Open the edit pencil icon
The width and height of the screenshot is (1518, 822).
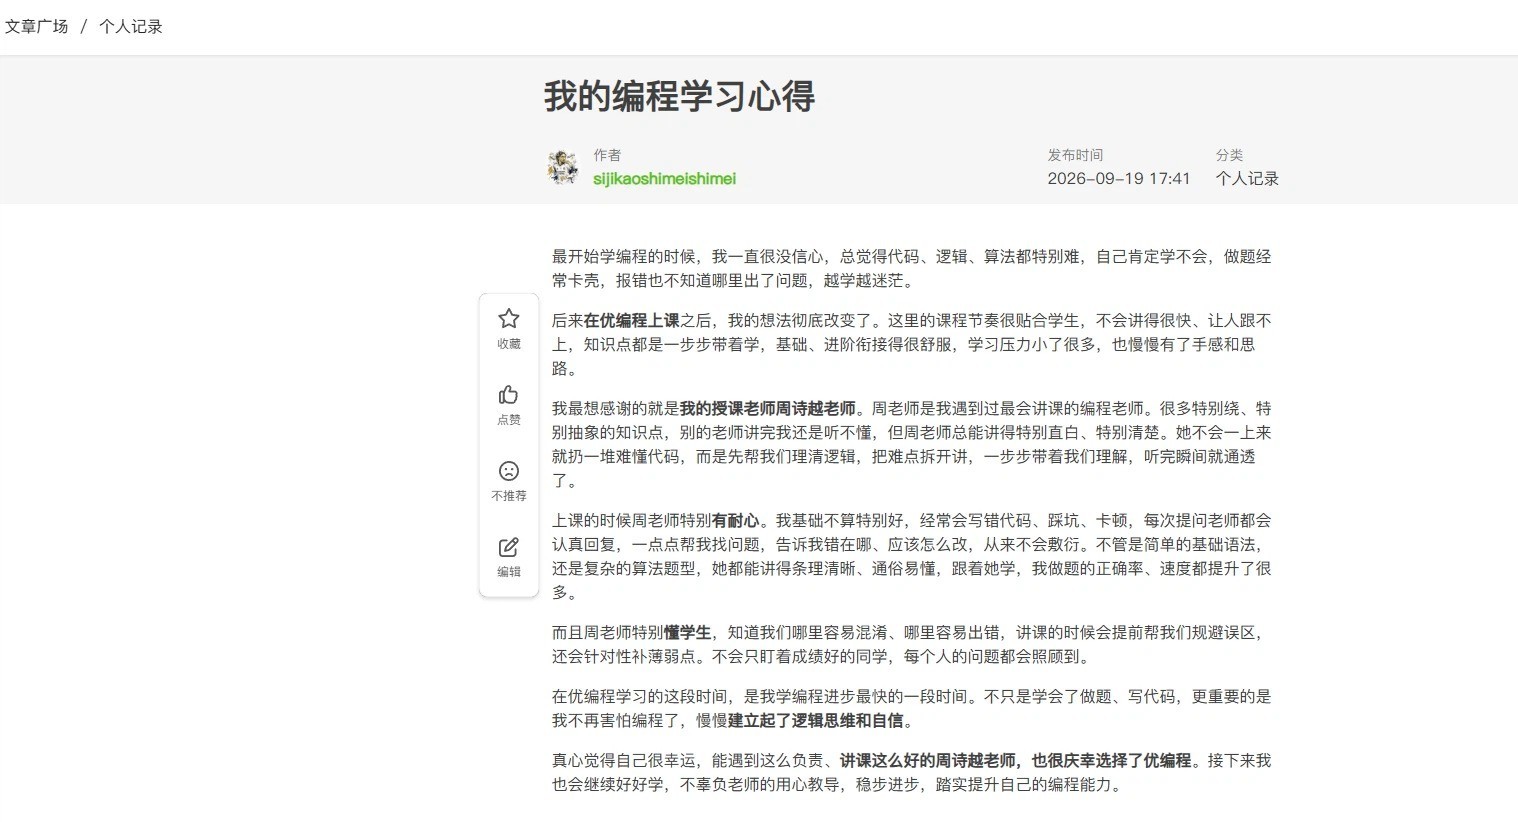click(x=509, y=547)
